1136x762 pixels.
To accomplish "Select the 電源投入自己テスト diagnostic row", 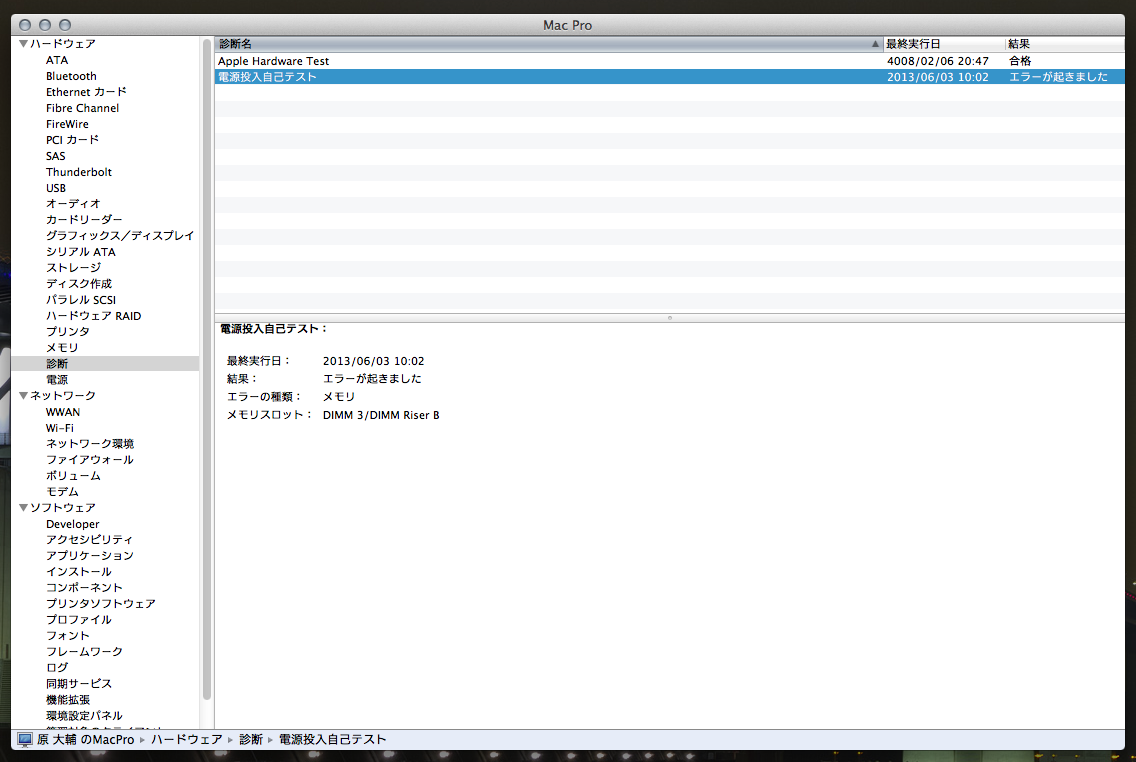I will tap(669, 77).
